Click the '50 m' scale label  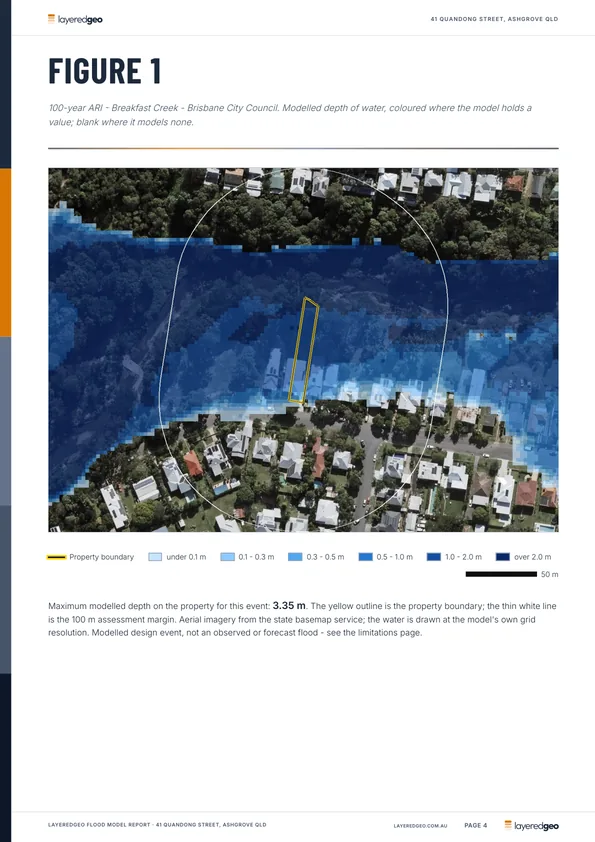pos(549,574)
